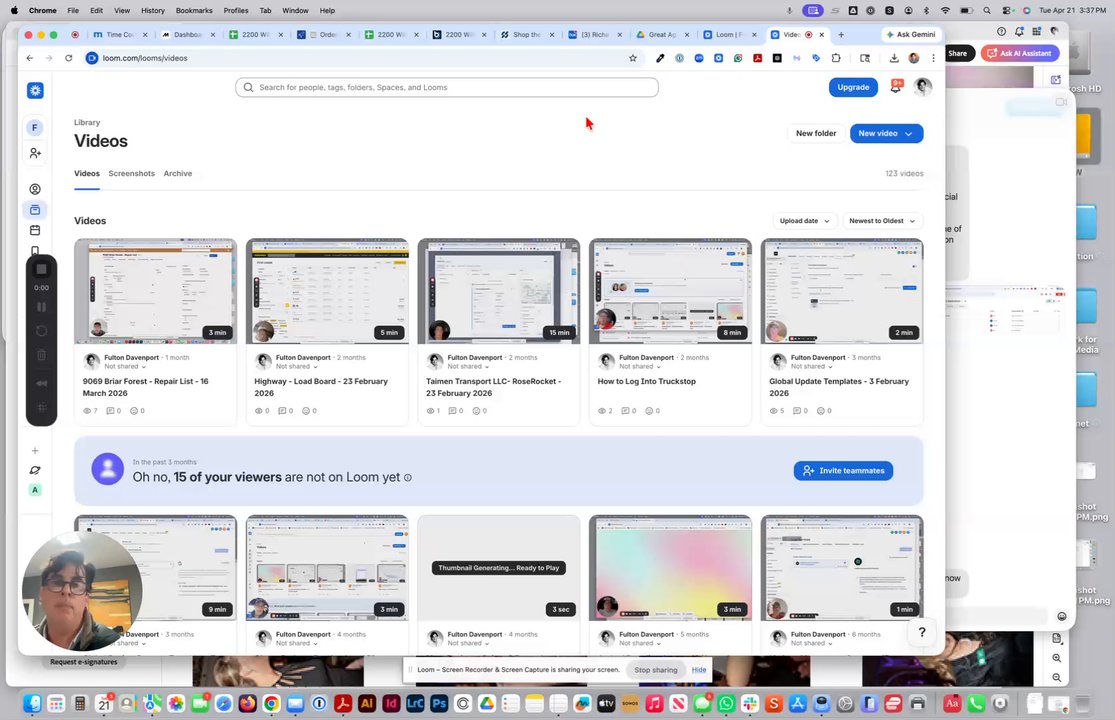1115x720 pixels.
Task: Open the profile avatar next to Upgrade
Action: pyautogui.click(x=922, y=87)
